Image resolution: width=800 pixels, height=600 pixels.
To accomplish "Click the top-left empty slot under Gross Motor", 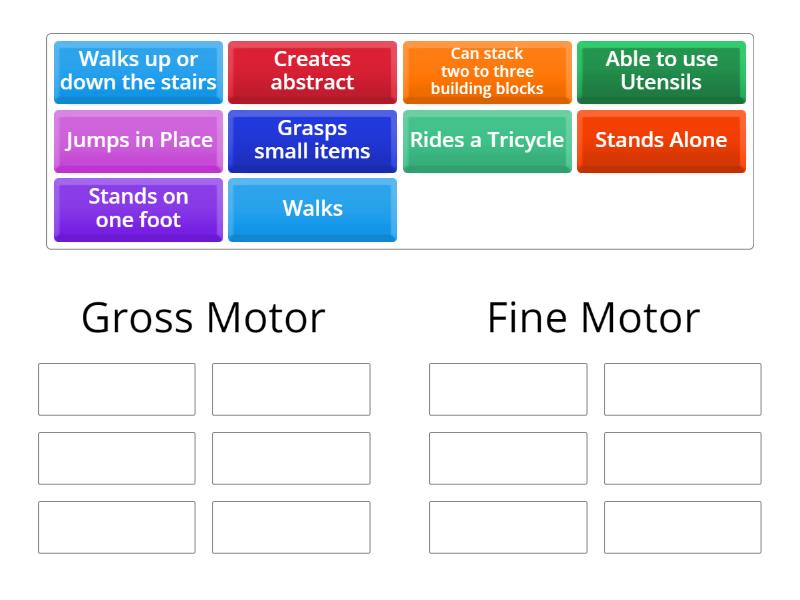I will (x=117, y=389).
